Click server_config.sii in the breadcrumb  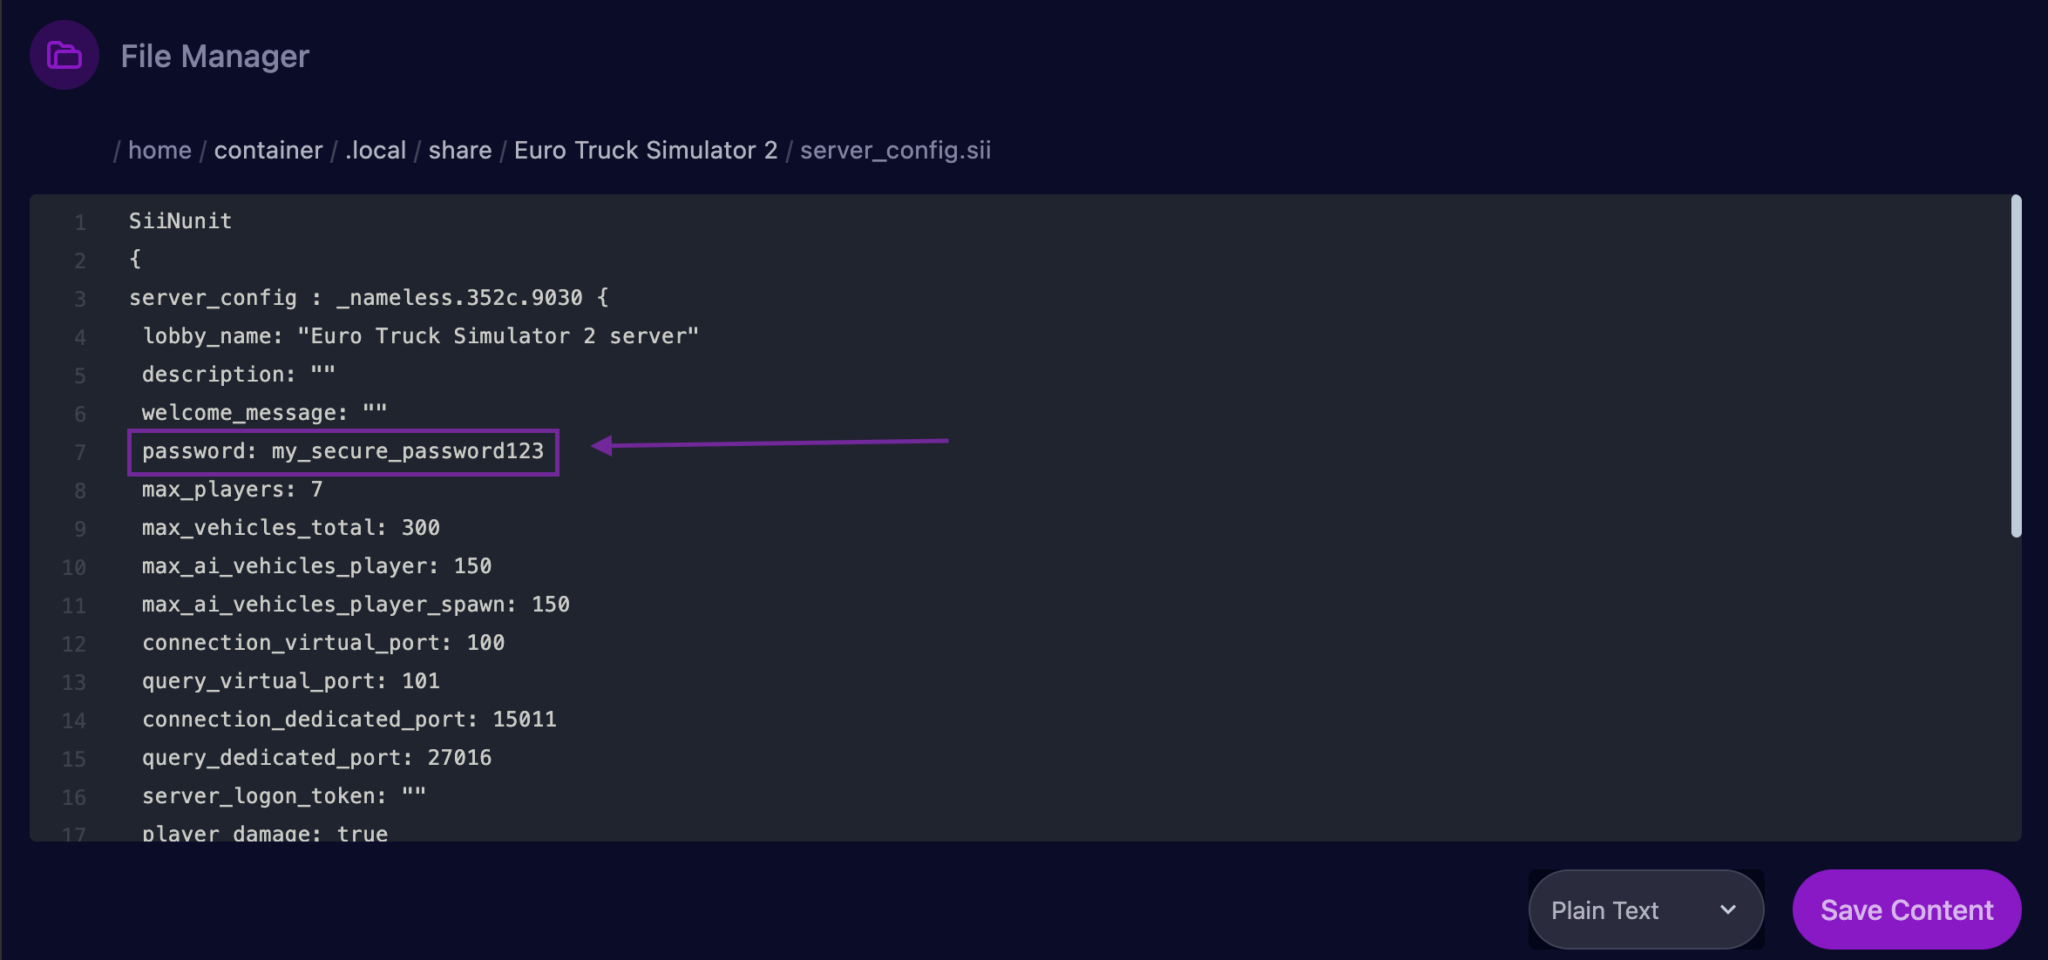pyautogui.click(x=893, y=150)
